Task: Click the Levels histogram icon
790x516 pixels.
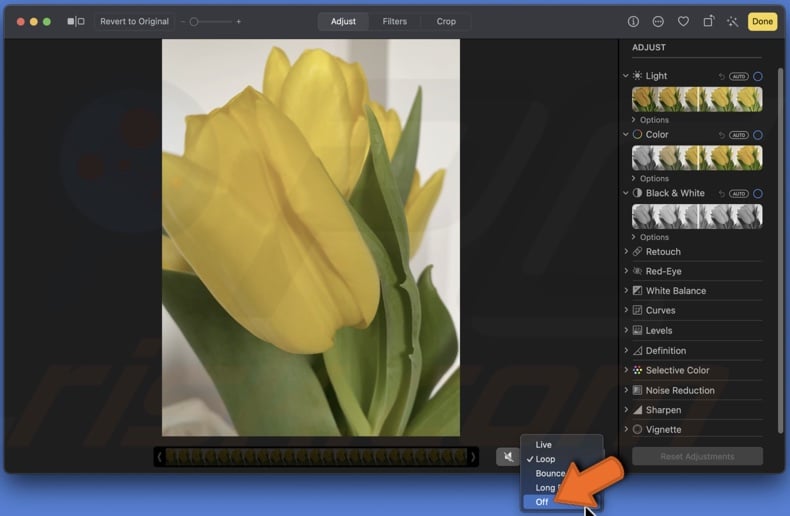Action: coord(637,331)
